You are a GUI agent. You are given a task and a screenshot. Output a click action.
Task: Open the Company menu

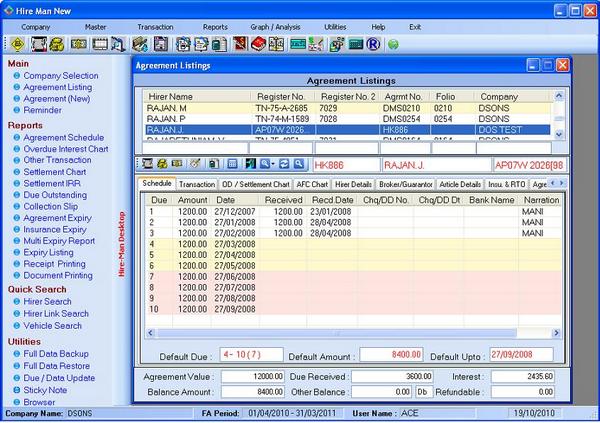click(x=36, y=27)
